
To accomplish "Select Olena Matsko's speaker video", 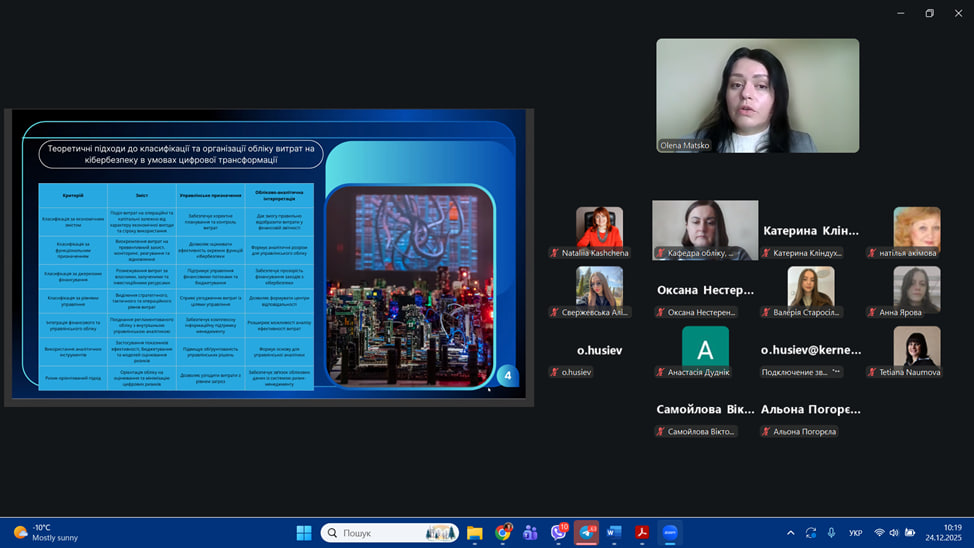I will click(x=757, y=95).
